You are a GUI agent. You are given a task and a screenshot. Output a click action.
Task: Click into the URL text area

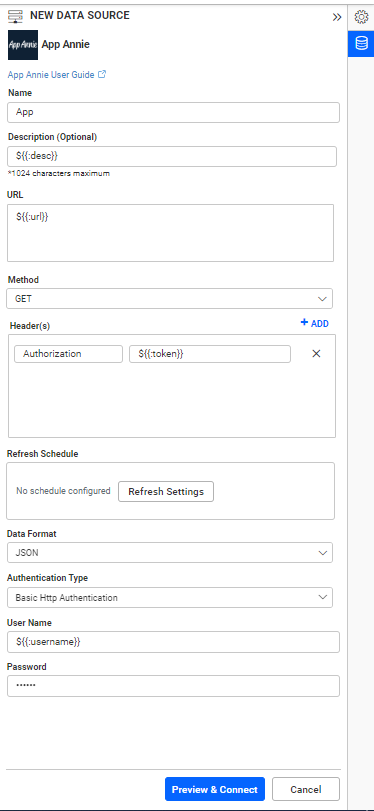[x=170, y=233]
